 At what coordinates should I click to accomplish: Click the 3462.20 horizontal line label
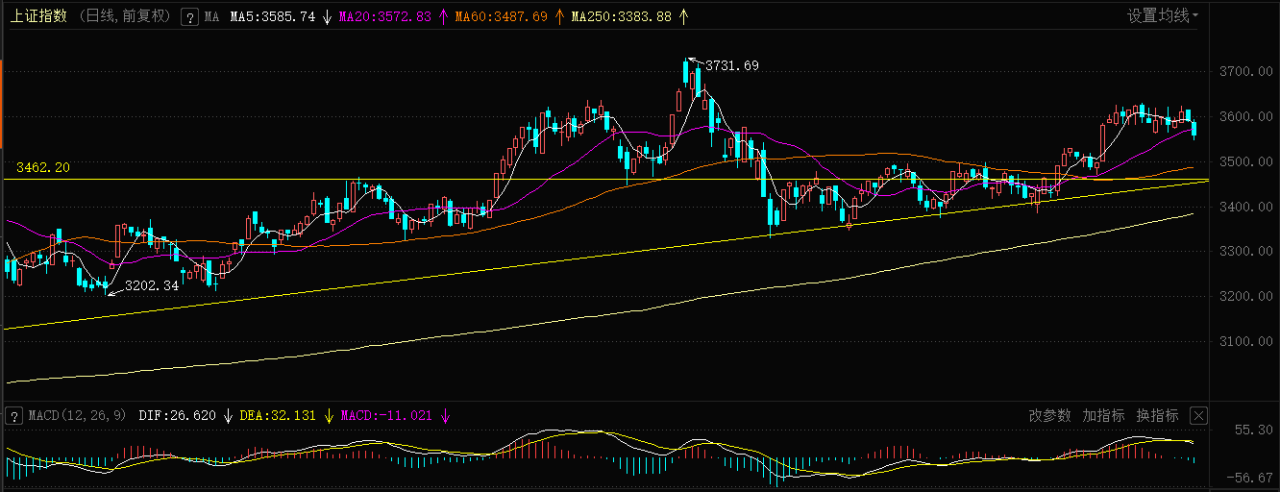(x=42, y=168)
